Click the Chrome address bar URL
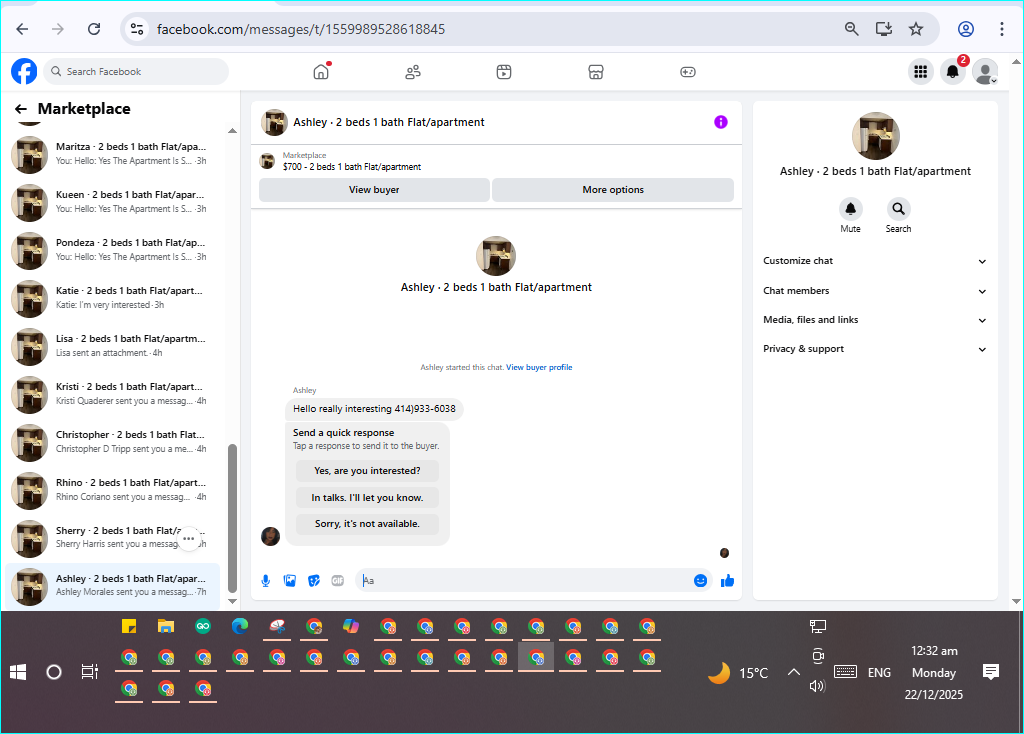Image resolution: width=1024 pixels, height=734 pixels. [301, 29]
